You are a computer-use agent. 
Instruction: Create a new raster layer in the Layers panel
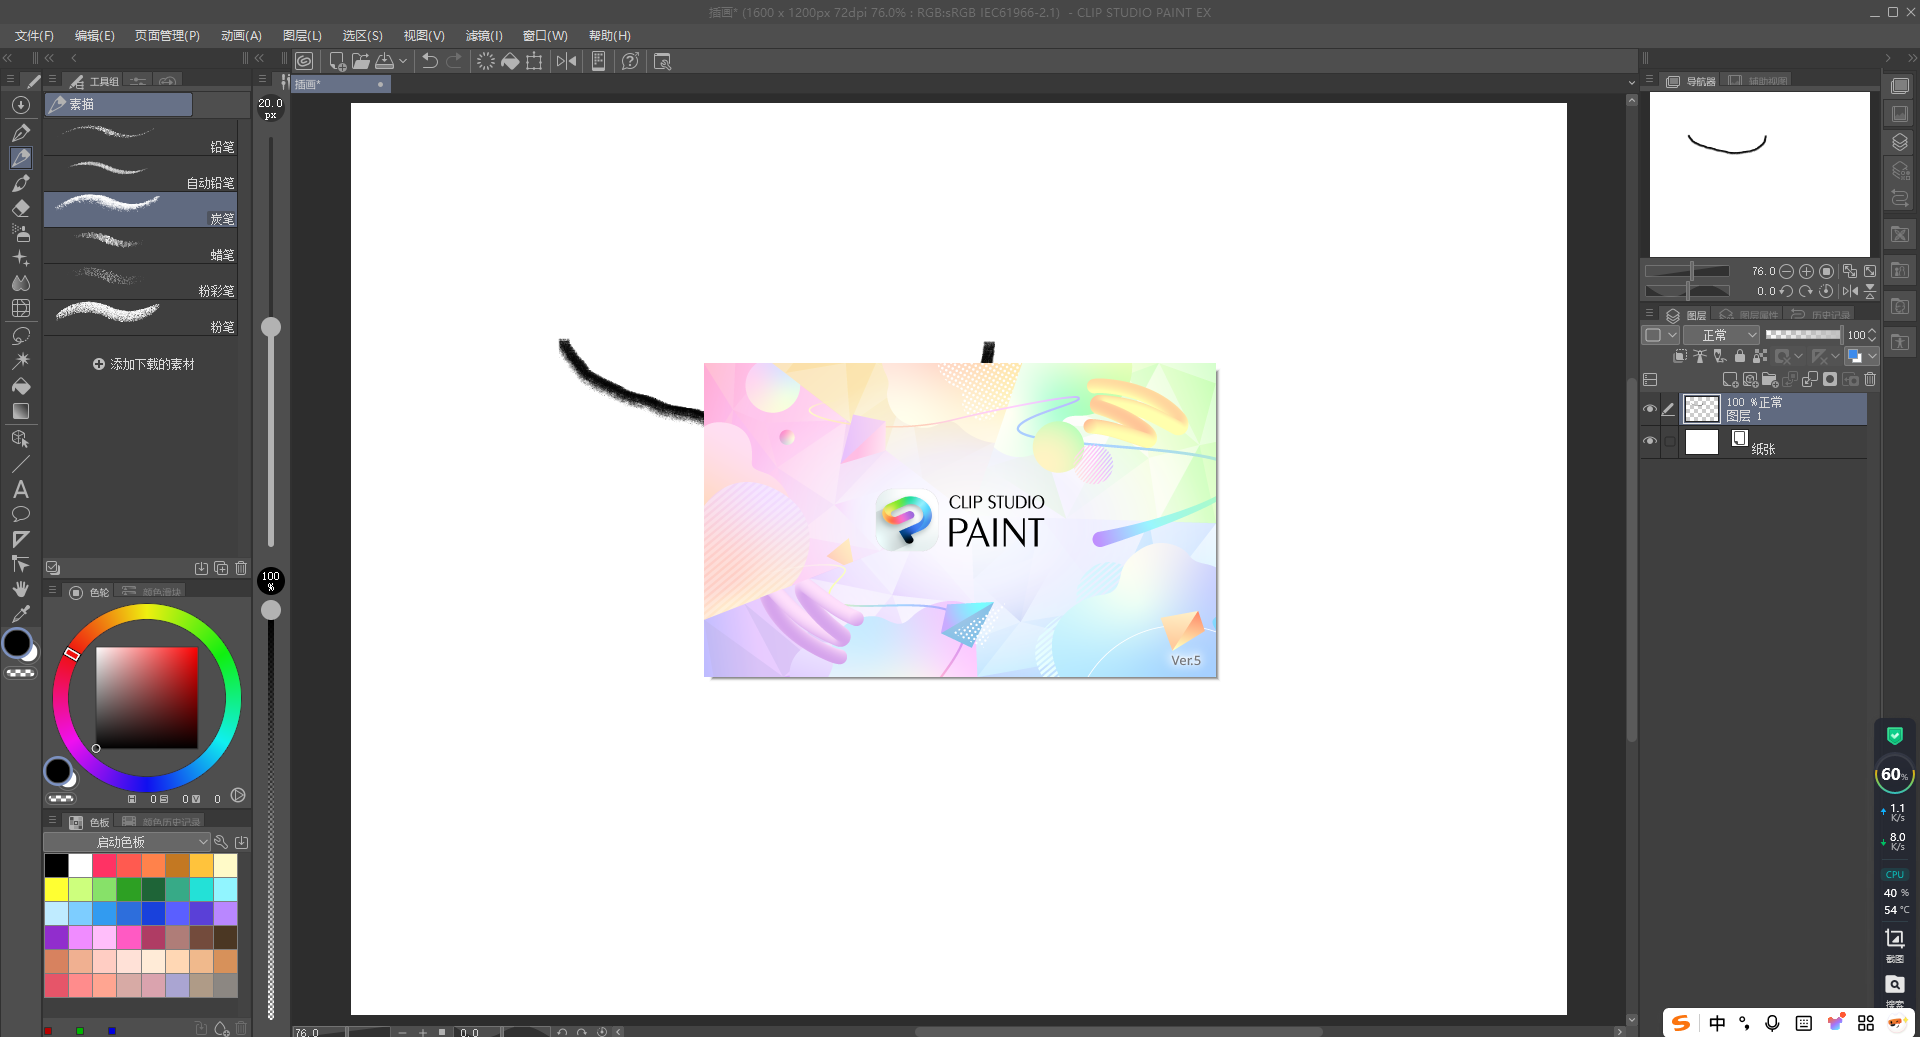1731,380
